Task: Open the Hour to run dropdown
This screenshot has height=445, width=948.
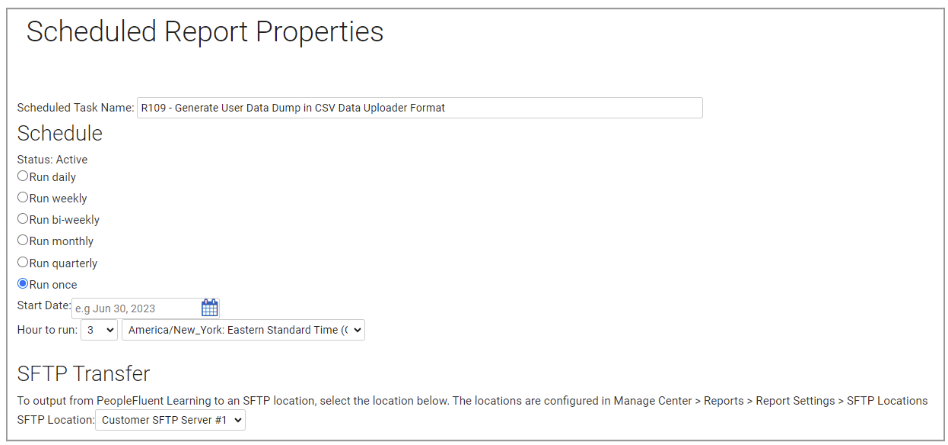Action: (99, 330)
